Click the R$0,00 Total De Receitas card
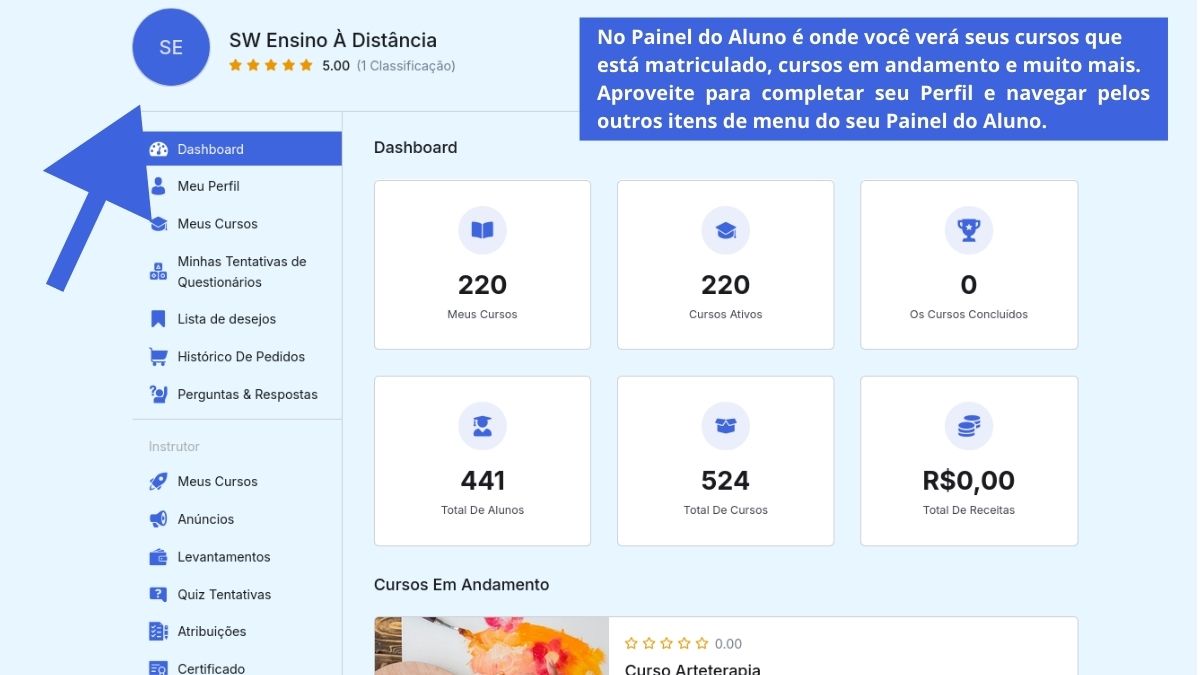The height and width of the screenshot is (675, 1200). click(x=968, y=461)
